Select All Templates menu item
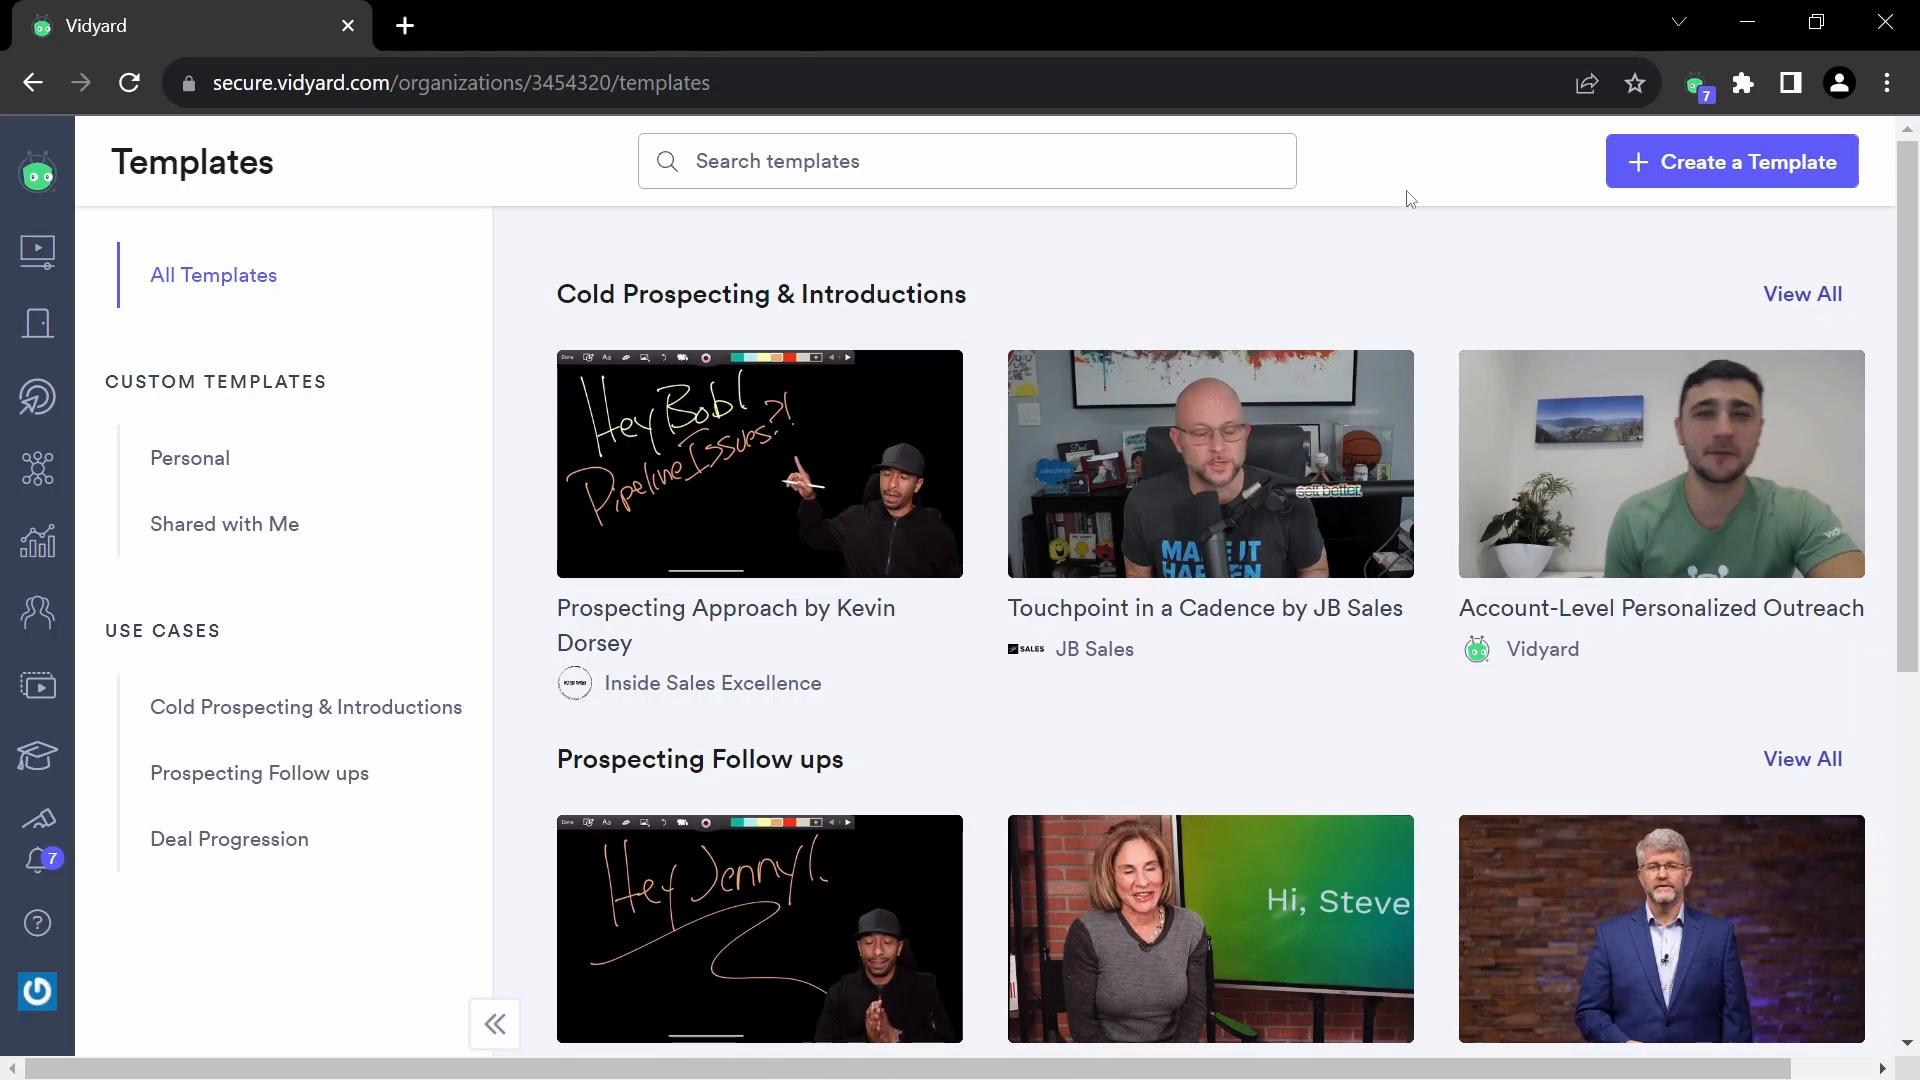Screen dimensions: 1920x1080 214,274
